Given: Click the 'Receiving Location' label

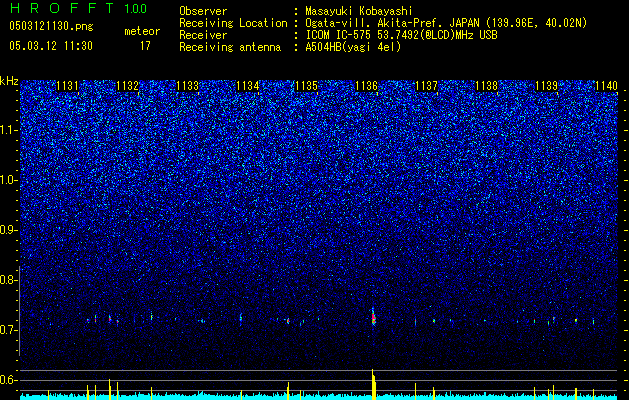Looking at the screenshot, I should 233,23.
